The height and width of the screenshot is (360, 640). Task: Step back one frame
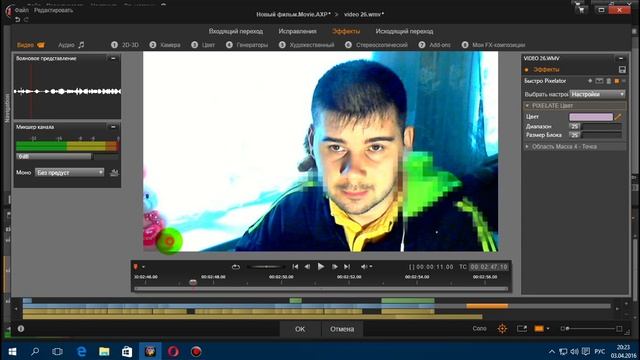[x=307, y=267]
